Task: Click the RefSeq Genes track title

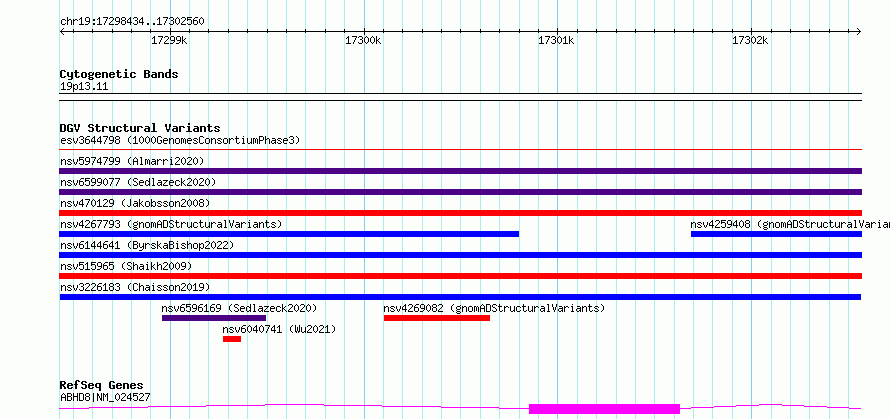Action: pos(101,386)
